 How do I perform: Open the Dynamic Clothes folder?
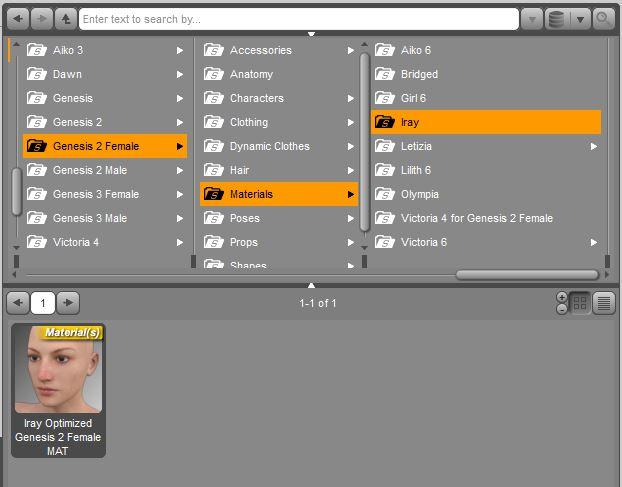click(x=279, y=146)
